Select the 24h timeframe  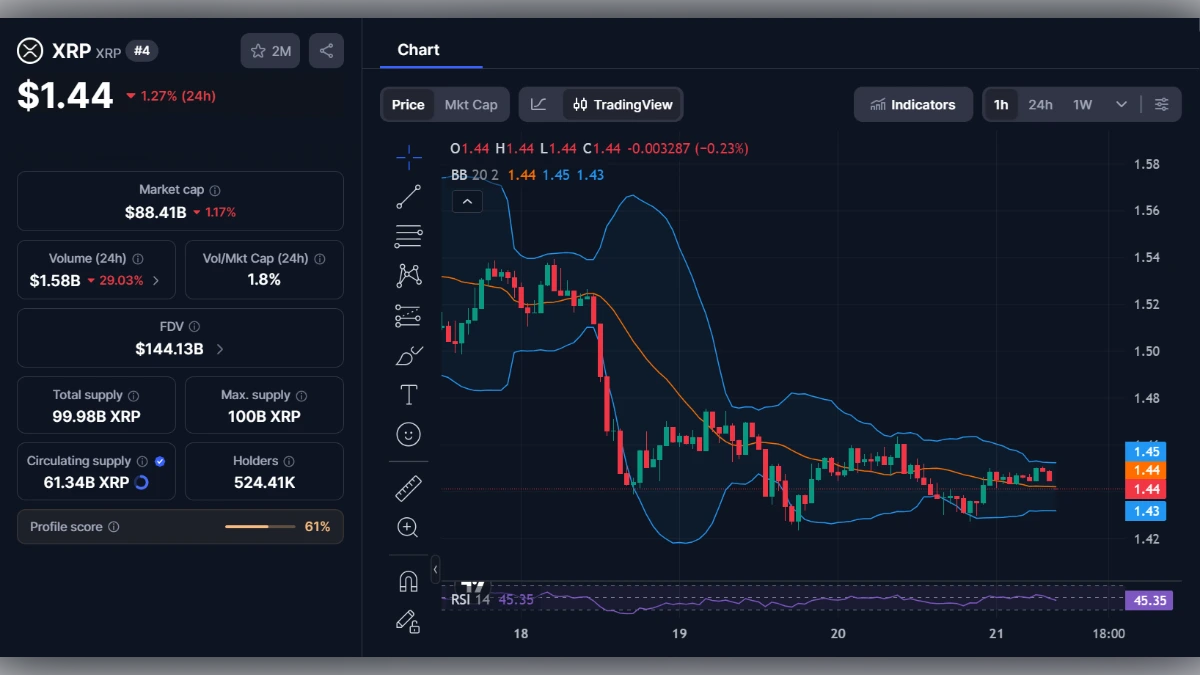pos(1040,103)
